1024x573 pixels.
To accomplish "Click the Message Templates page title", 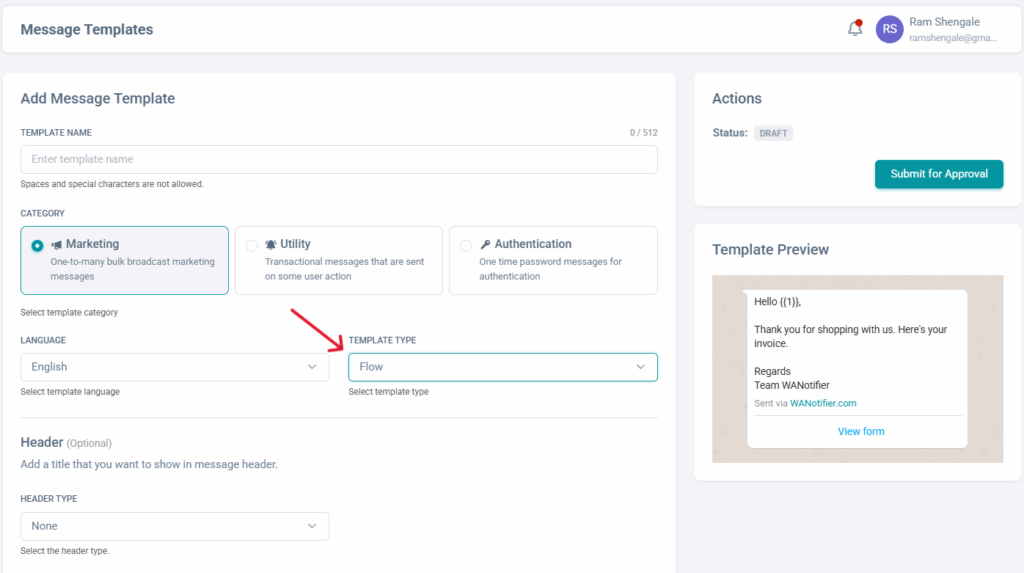I will tap(87, 29).
